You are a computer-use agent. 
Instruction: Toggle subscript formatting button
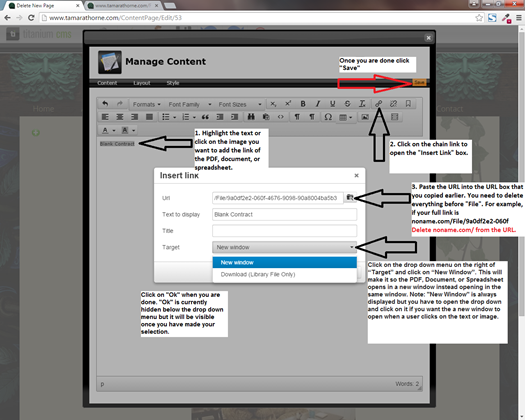click(x=273, y=104)
